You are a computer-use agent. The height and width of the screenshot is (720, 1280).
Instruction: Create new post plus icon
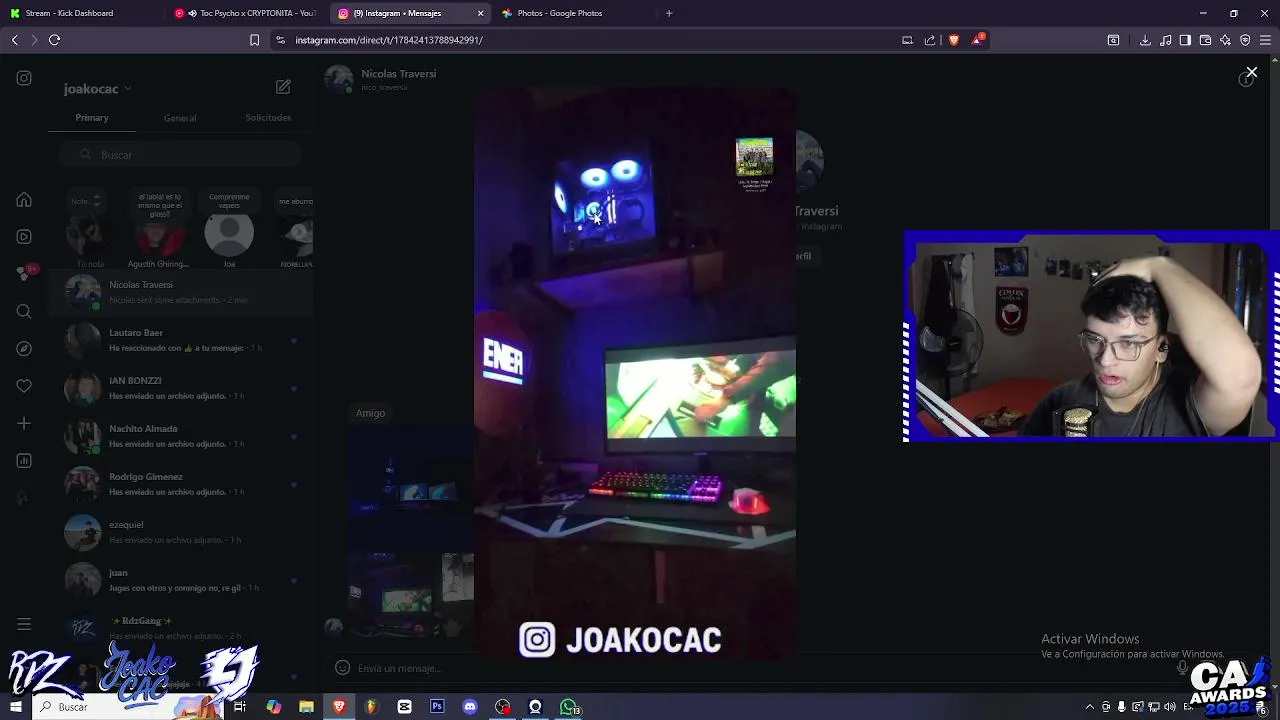click(24, 423)
